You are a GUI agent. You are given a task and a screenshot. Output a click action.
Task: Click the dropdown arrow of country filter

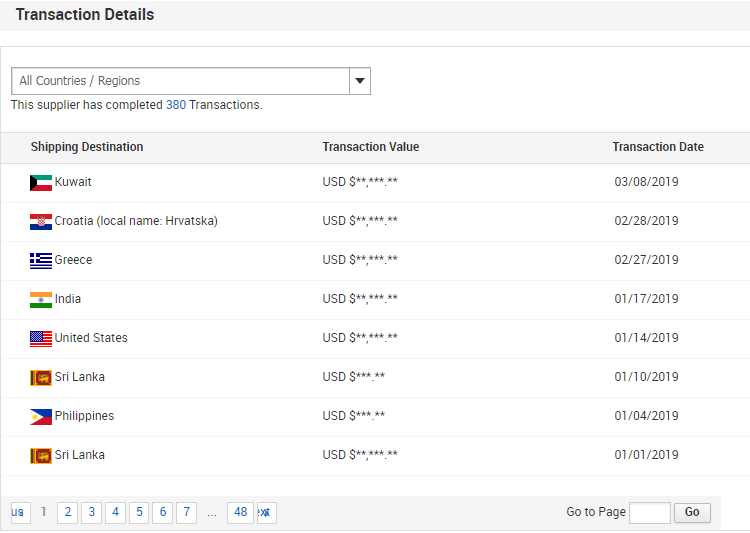point(360,81)
